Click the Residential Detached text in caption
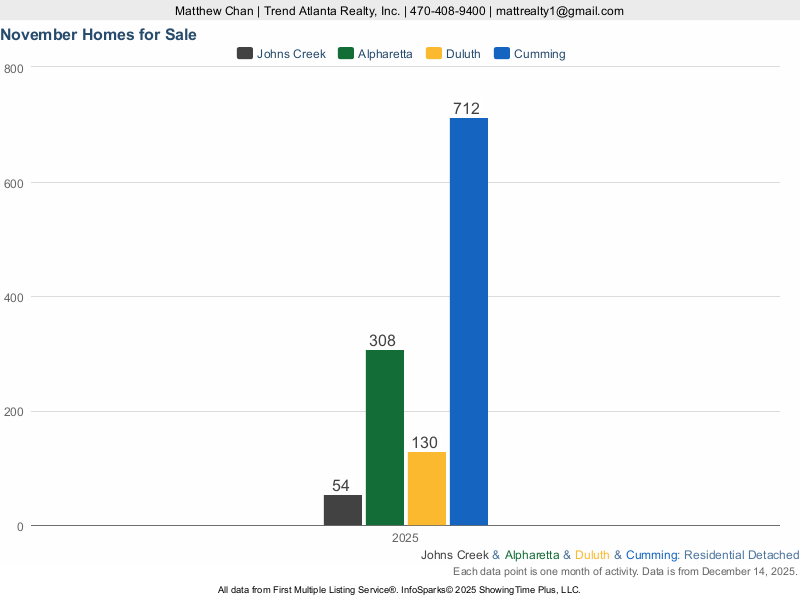800x600 pixels. click(742, 555)
